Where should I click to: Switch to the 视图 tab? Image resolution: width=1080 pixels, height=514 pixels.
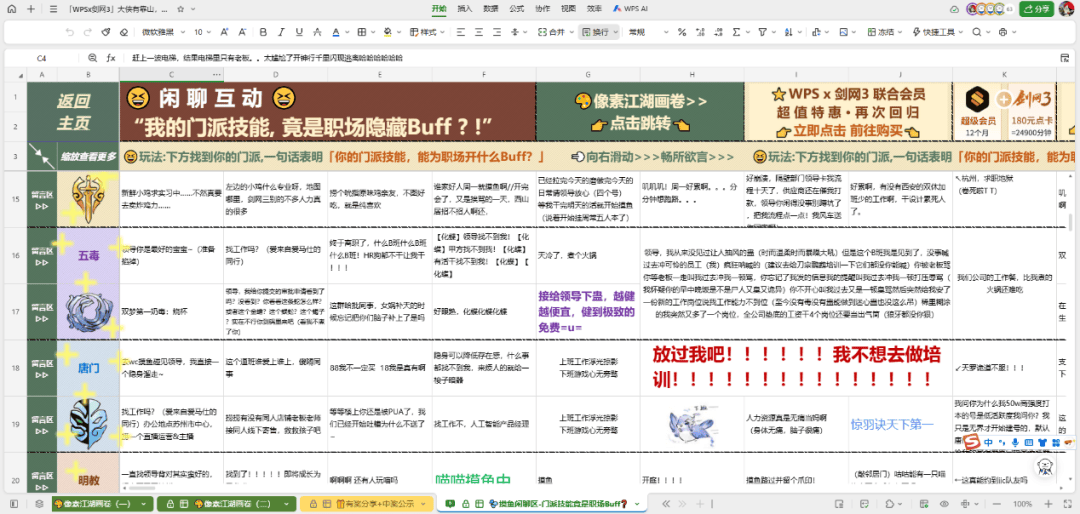(x=568, y=9)
